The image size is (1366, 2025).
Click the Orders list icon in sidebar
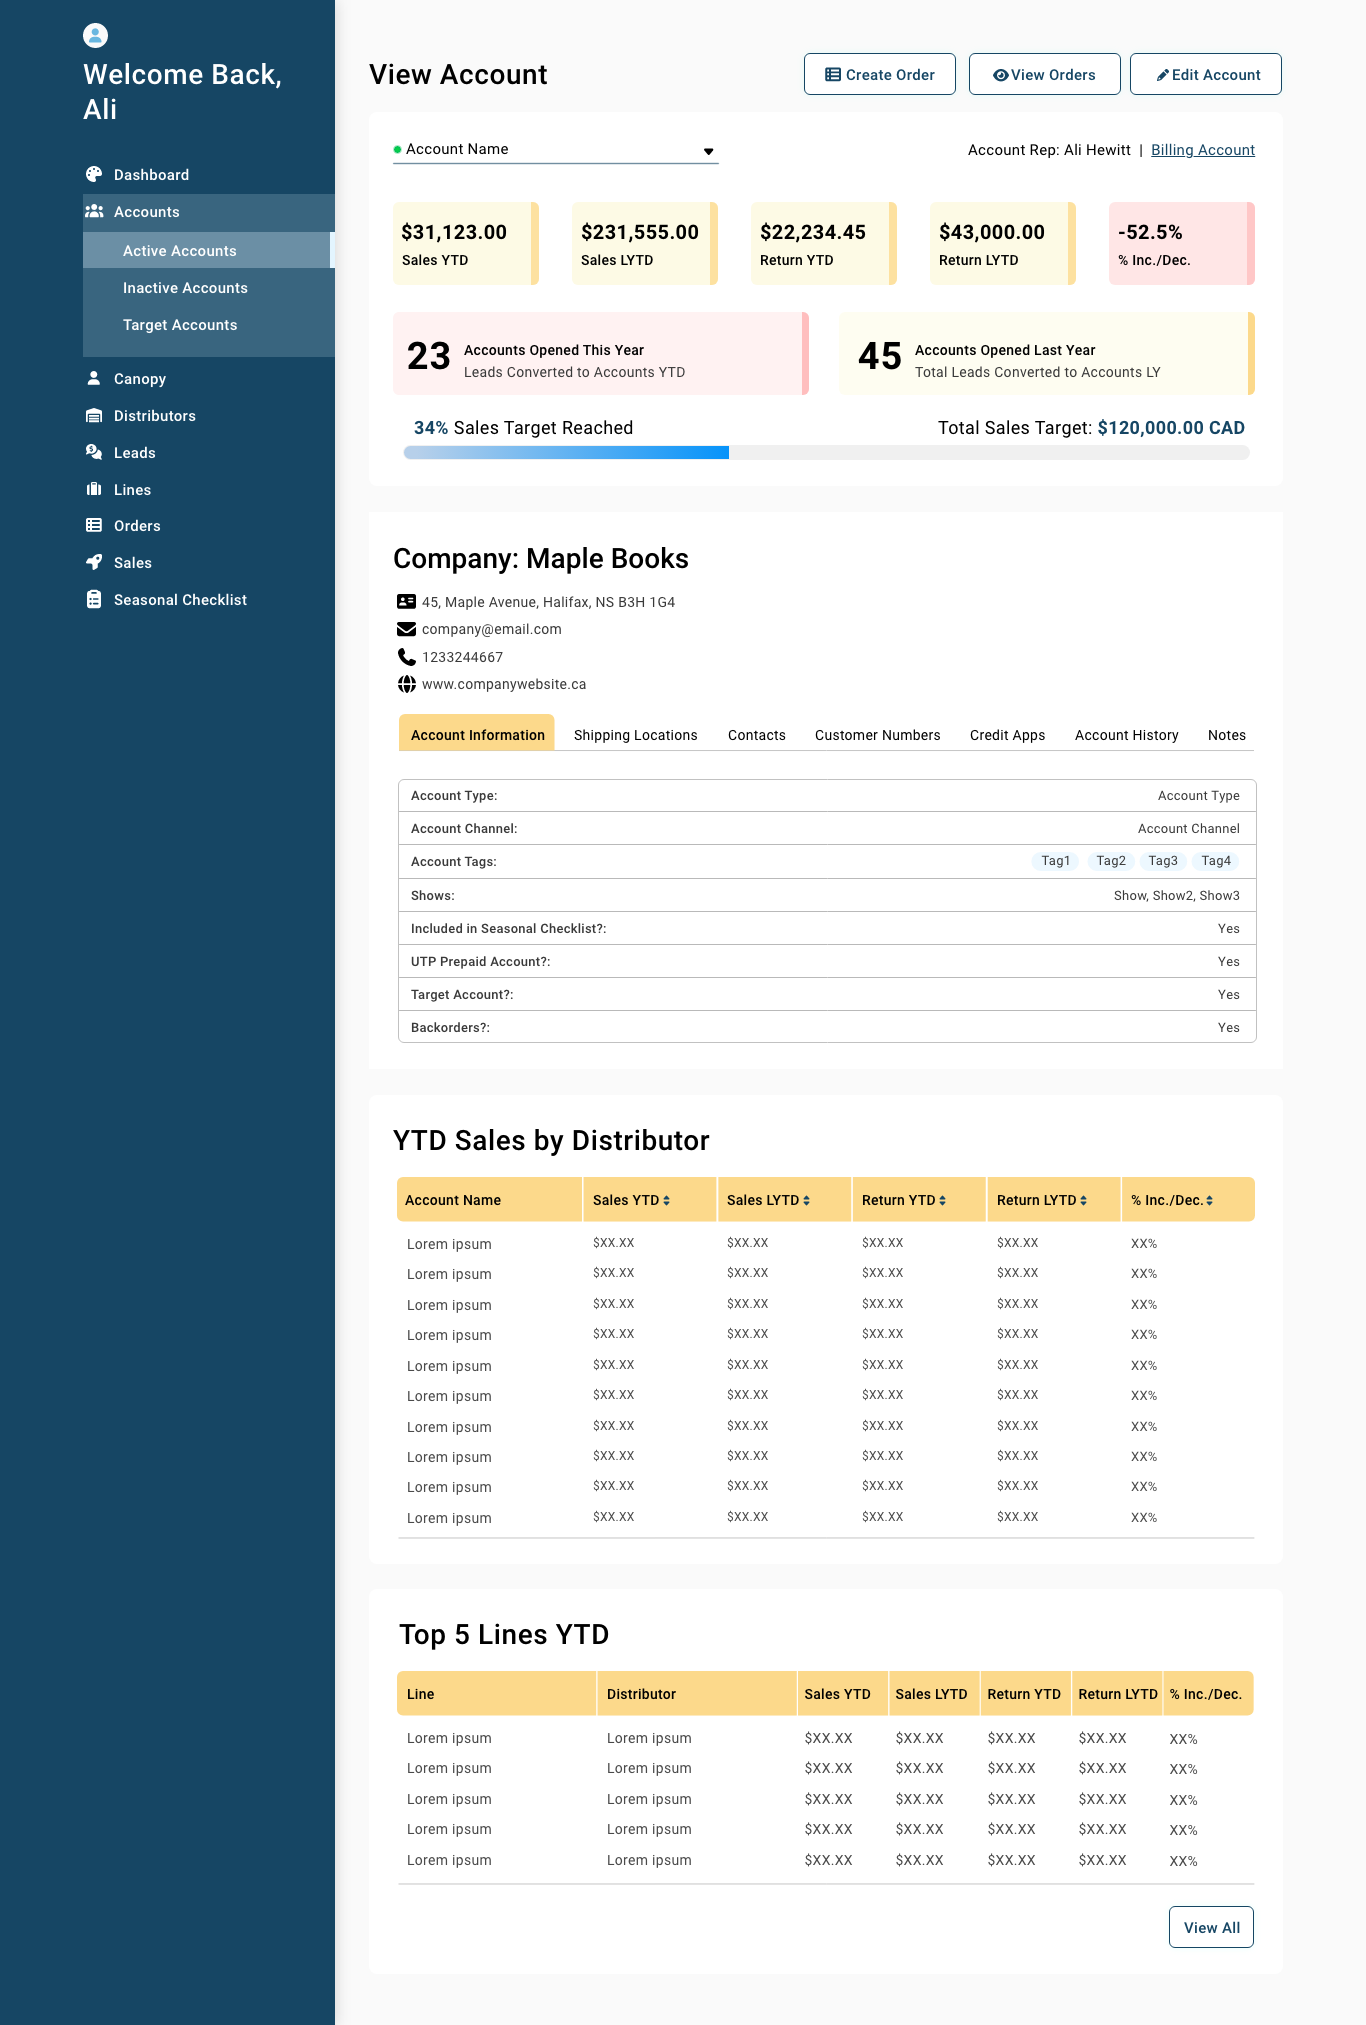94,525
